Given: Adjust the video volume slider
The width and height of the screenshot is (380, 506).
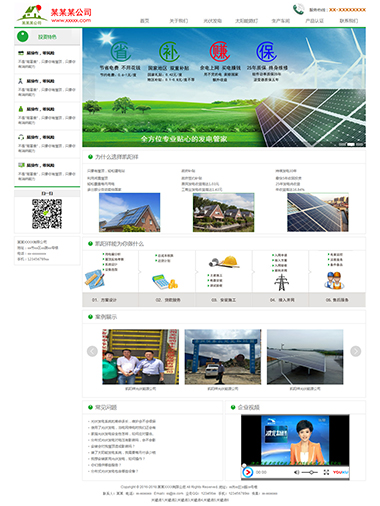Looking at the screenshot, I should [310, 472].
